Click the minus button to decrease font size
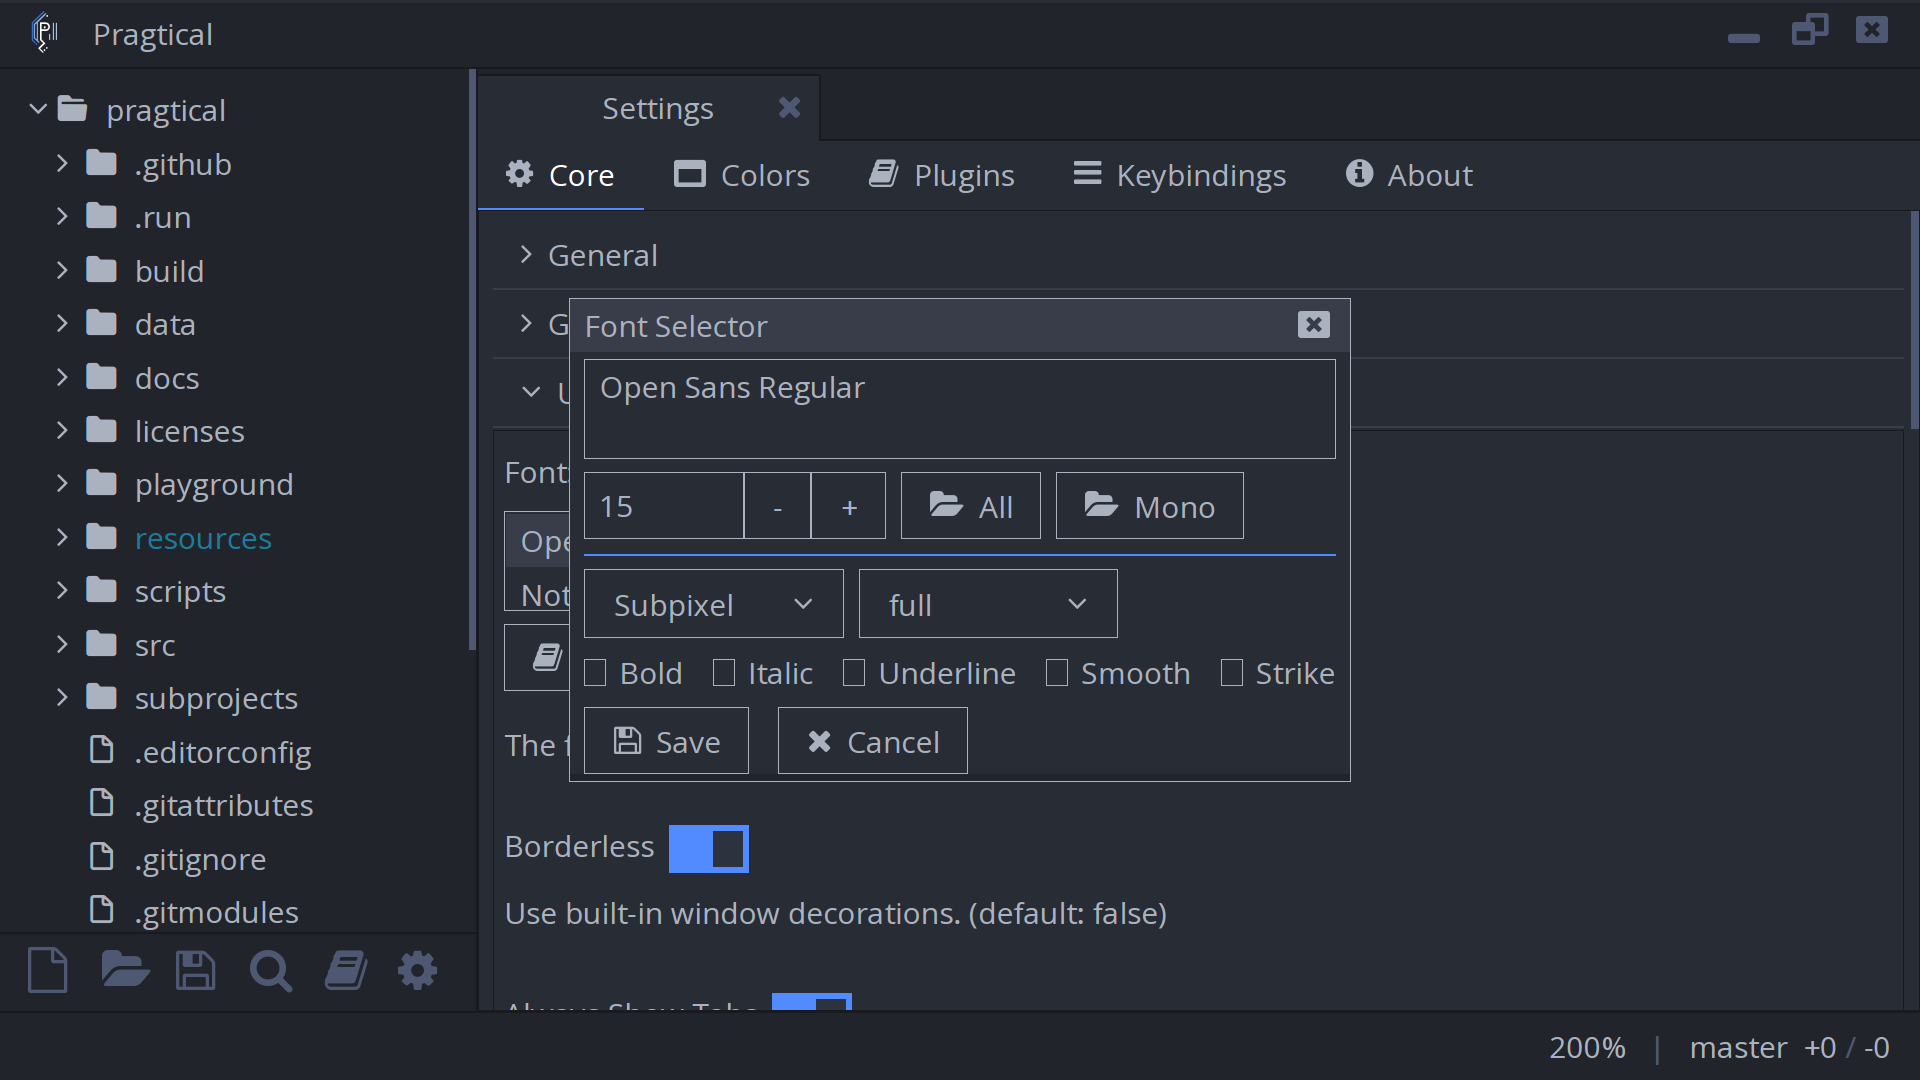 777,505
